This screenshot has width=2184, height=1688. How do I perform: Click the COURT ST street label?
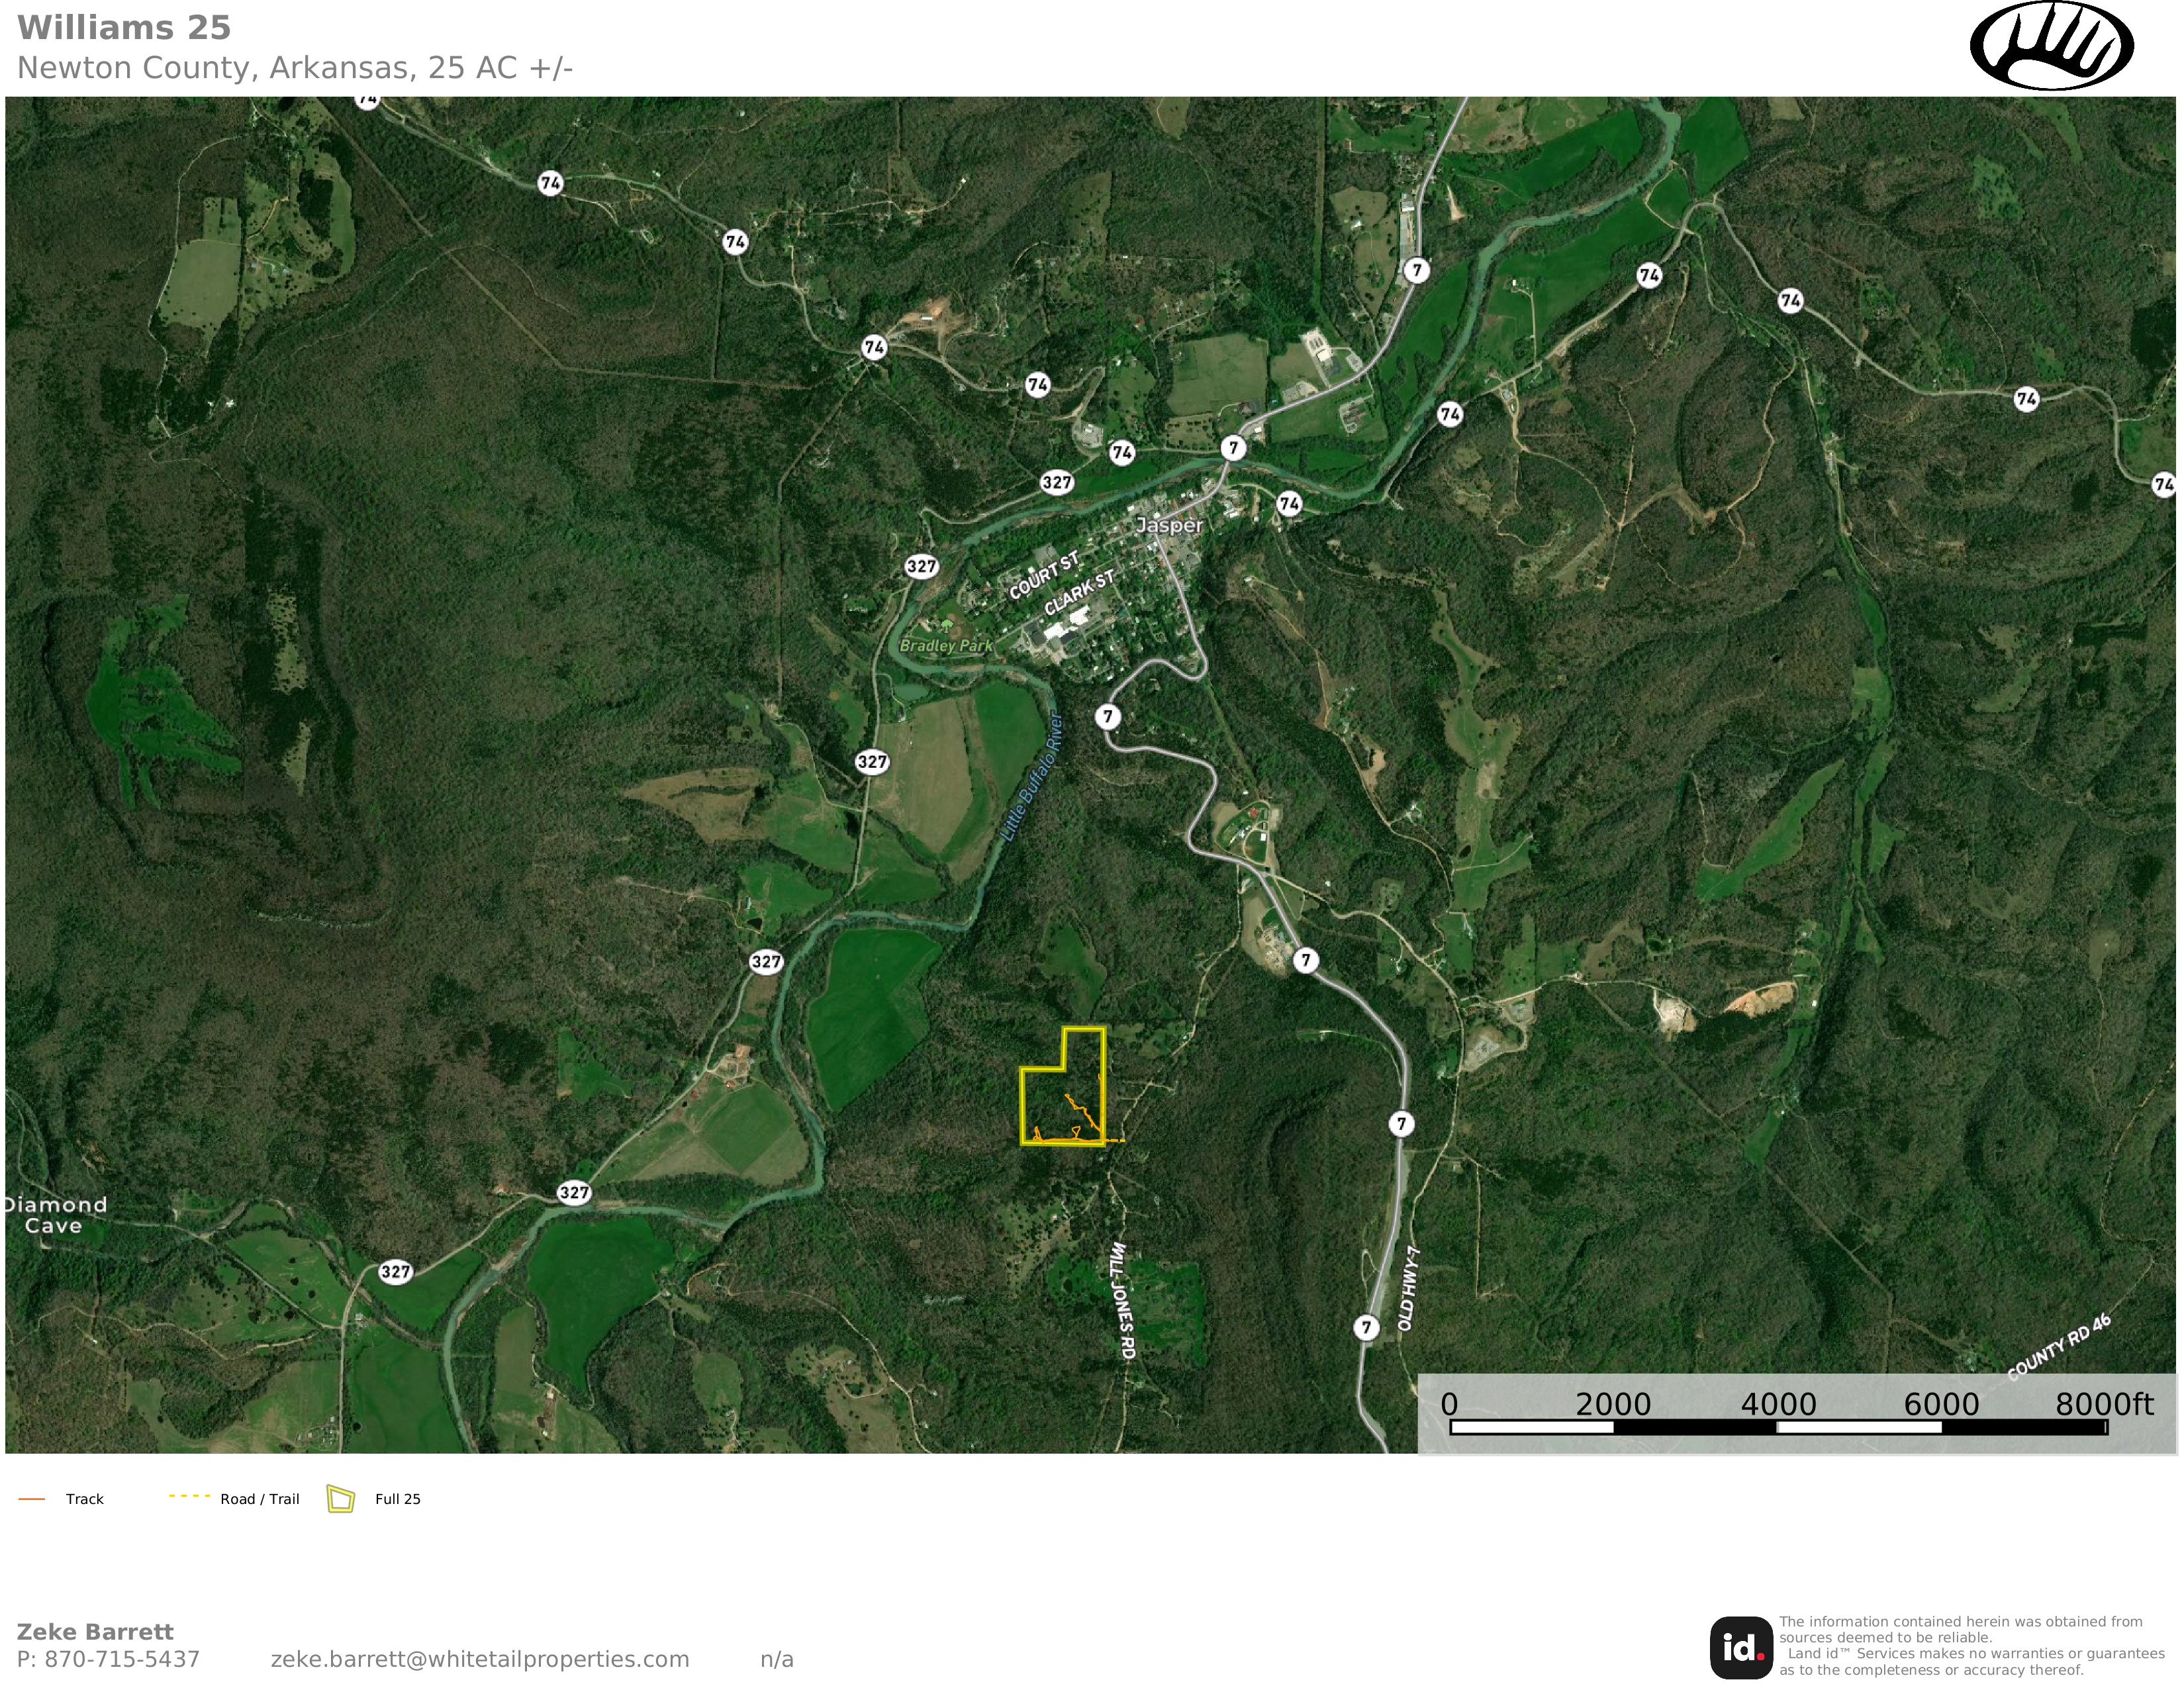(1044, 576)
